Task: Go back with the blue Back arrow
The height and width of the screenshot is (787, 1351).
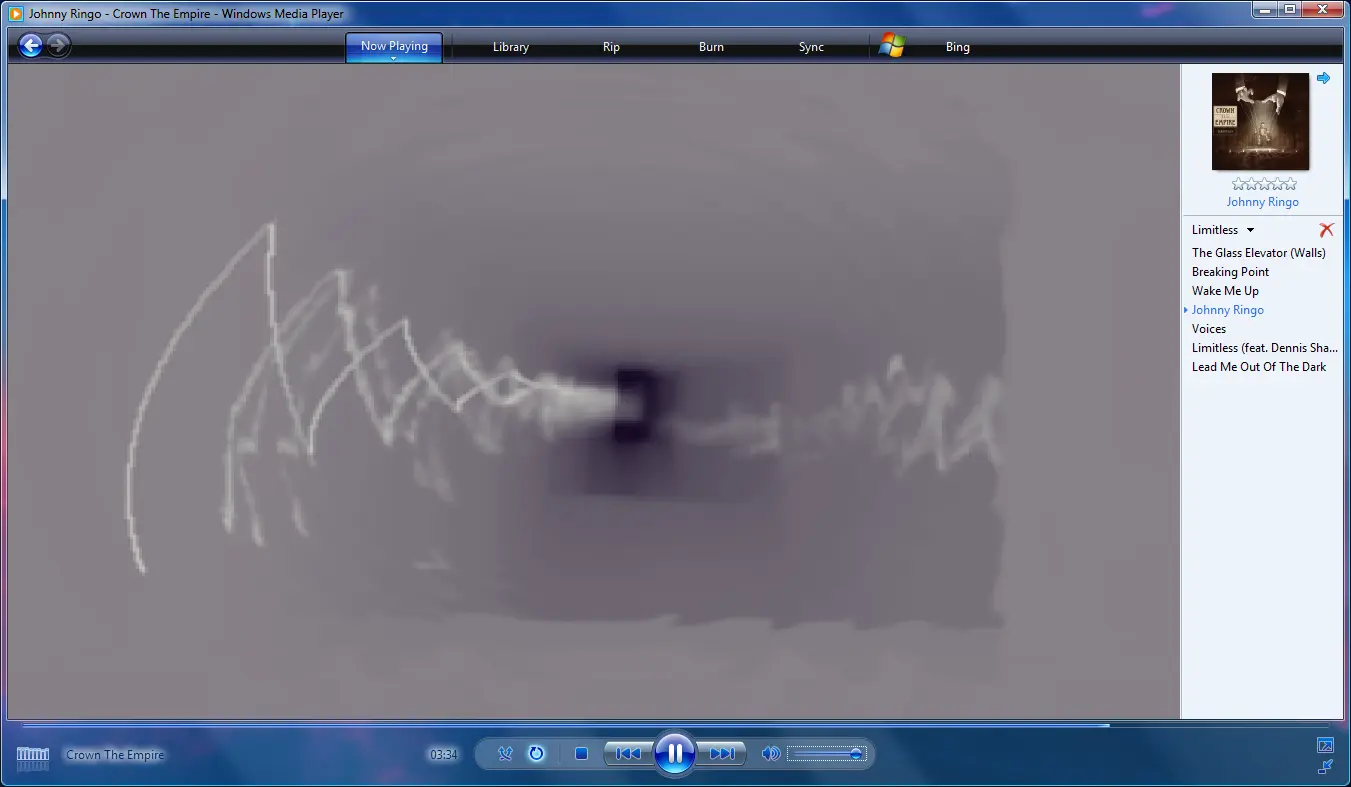Action: [31, 45]
